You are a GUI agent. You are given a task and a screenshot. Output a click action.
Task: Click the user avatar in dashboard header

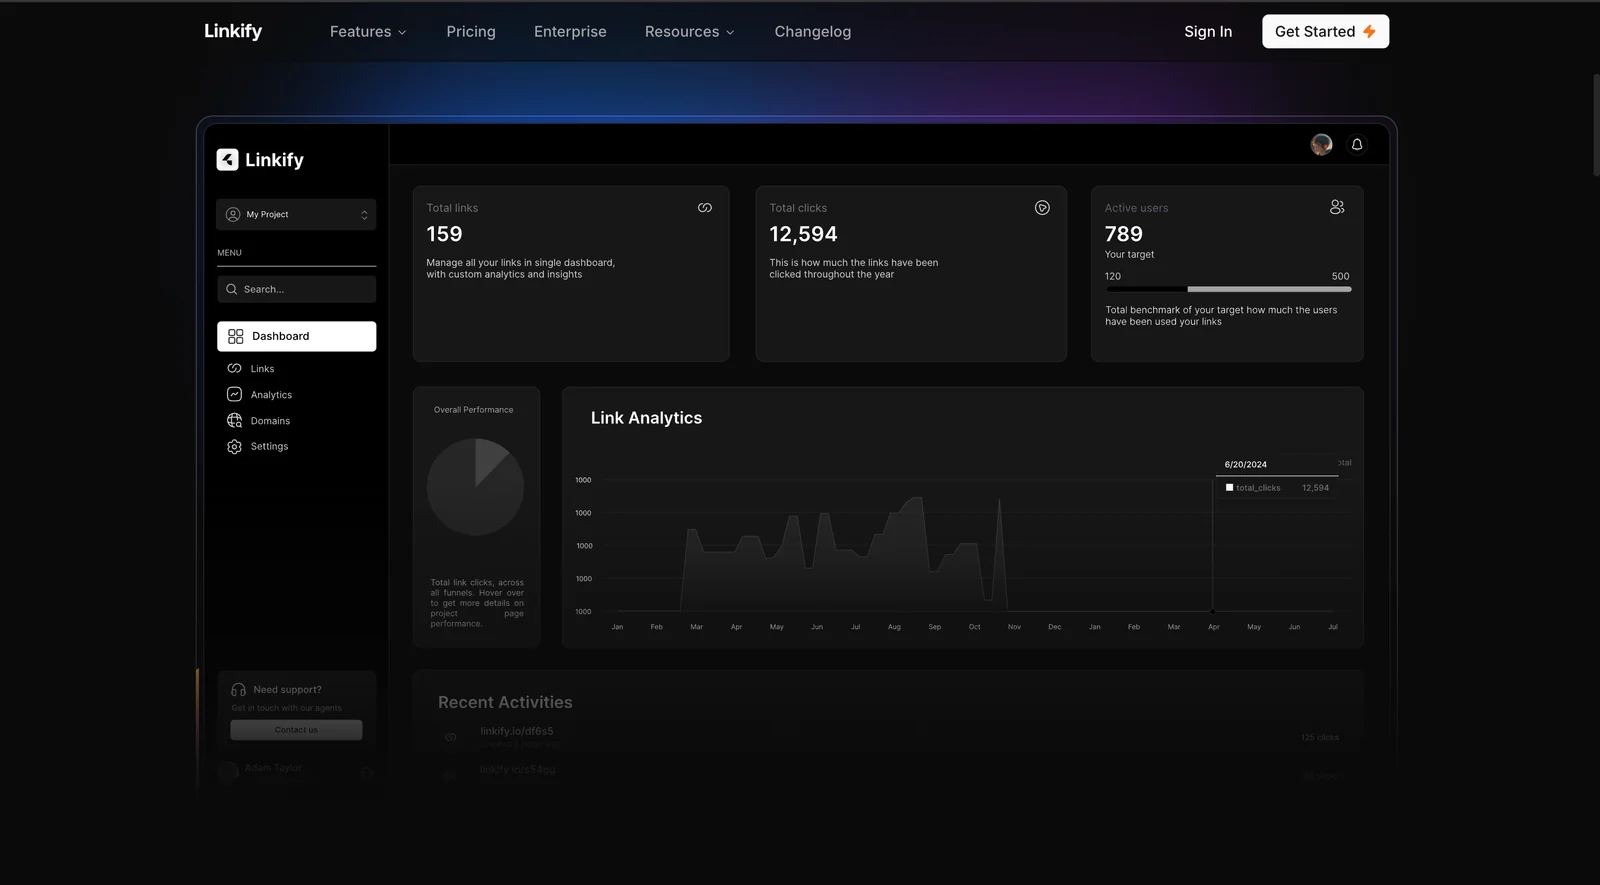coord(1321,144)
